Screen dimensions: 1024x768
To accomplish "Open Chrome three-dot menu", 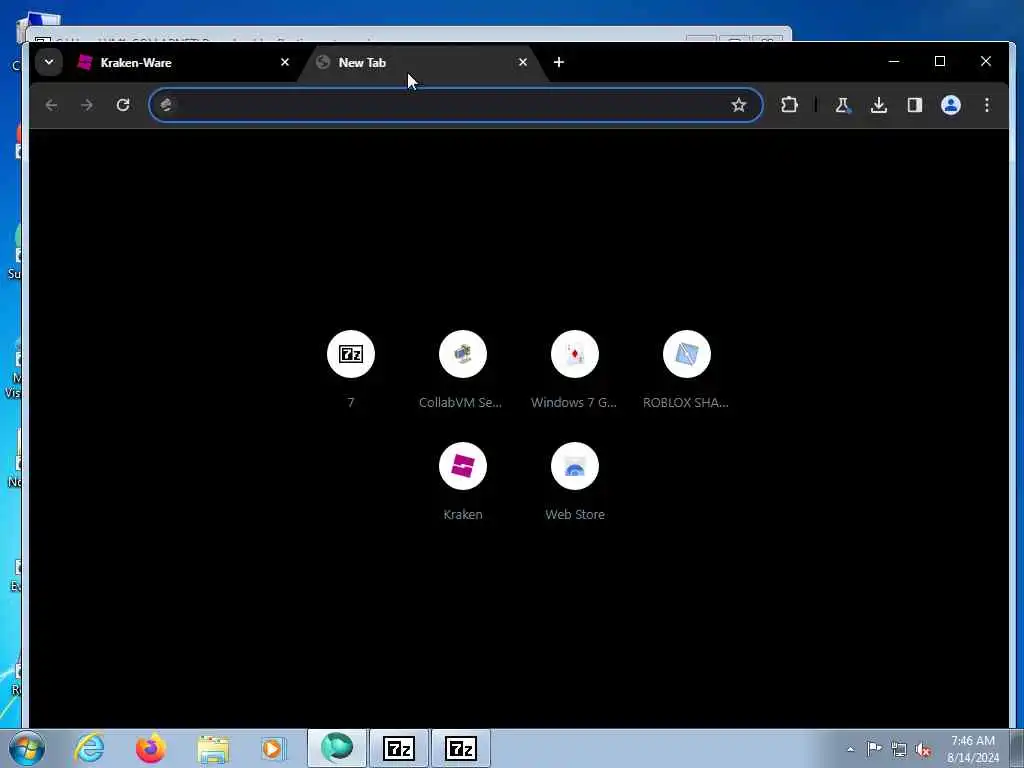I will pyautogui.click(x=987, y=105).
